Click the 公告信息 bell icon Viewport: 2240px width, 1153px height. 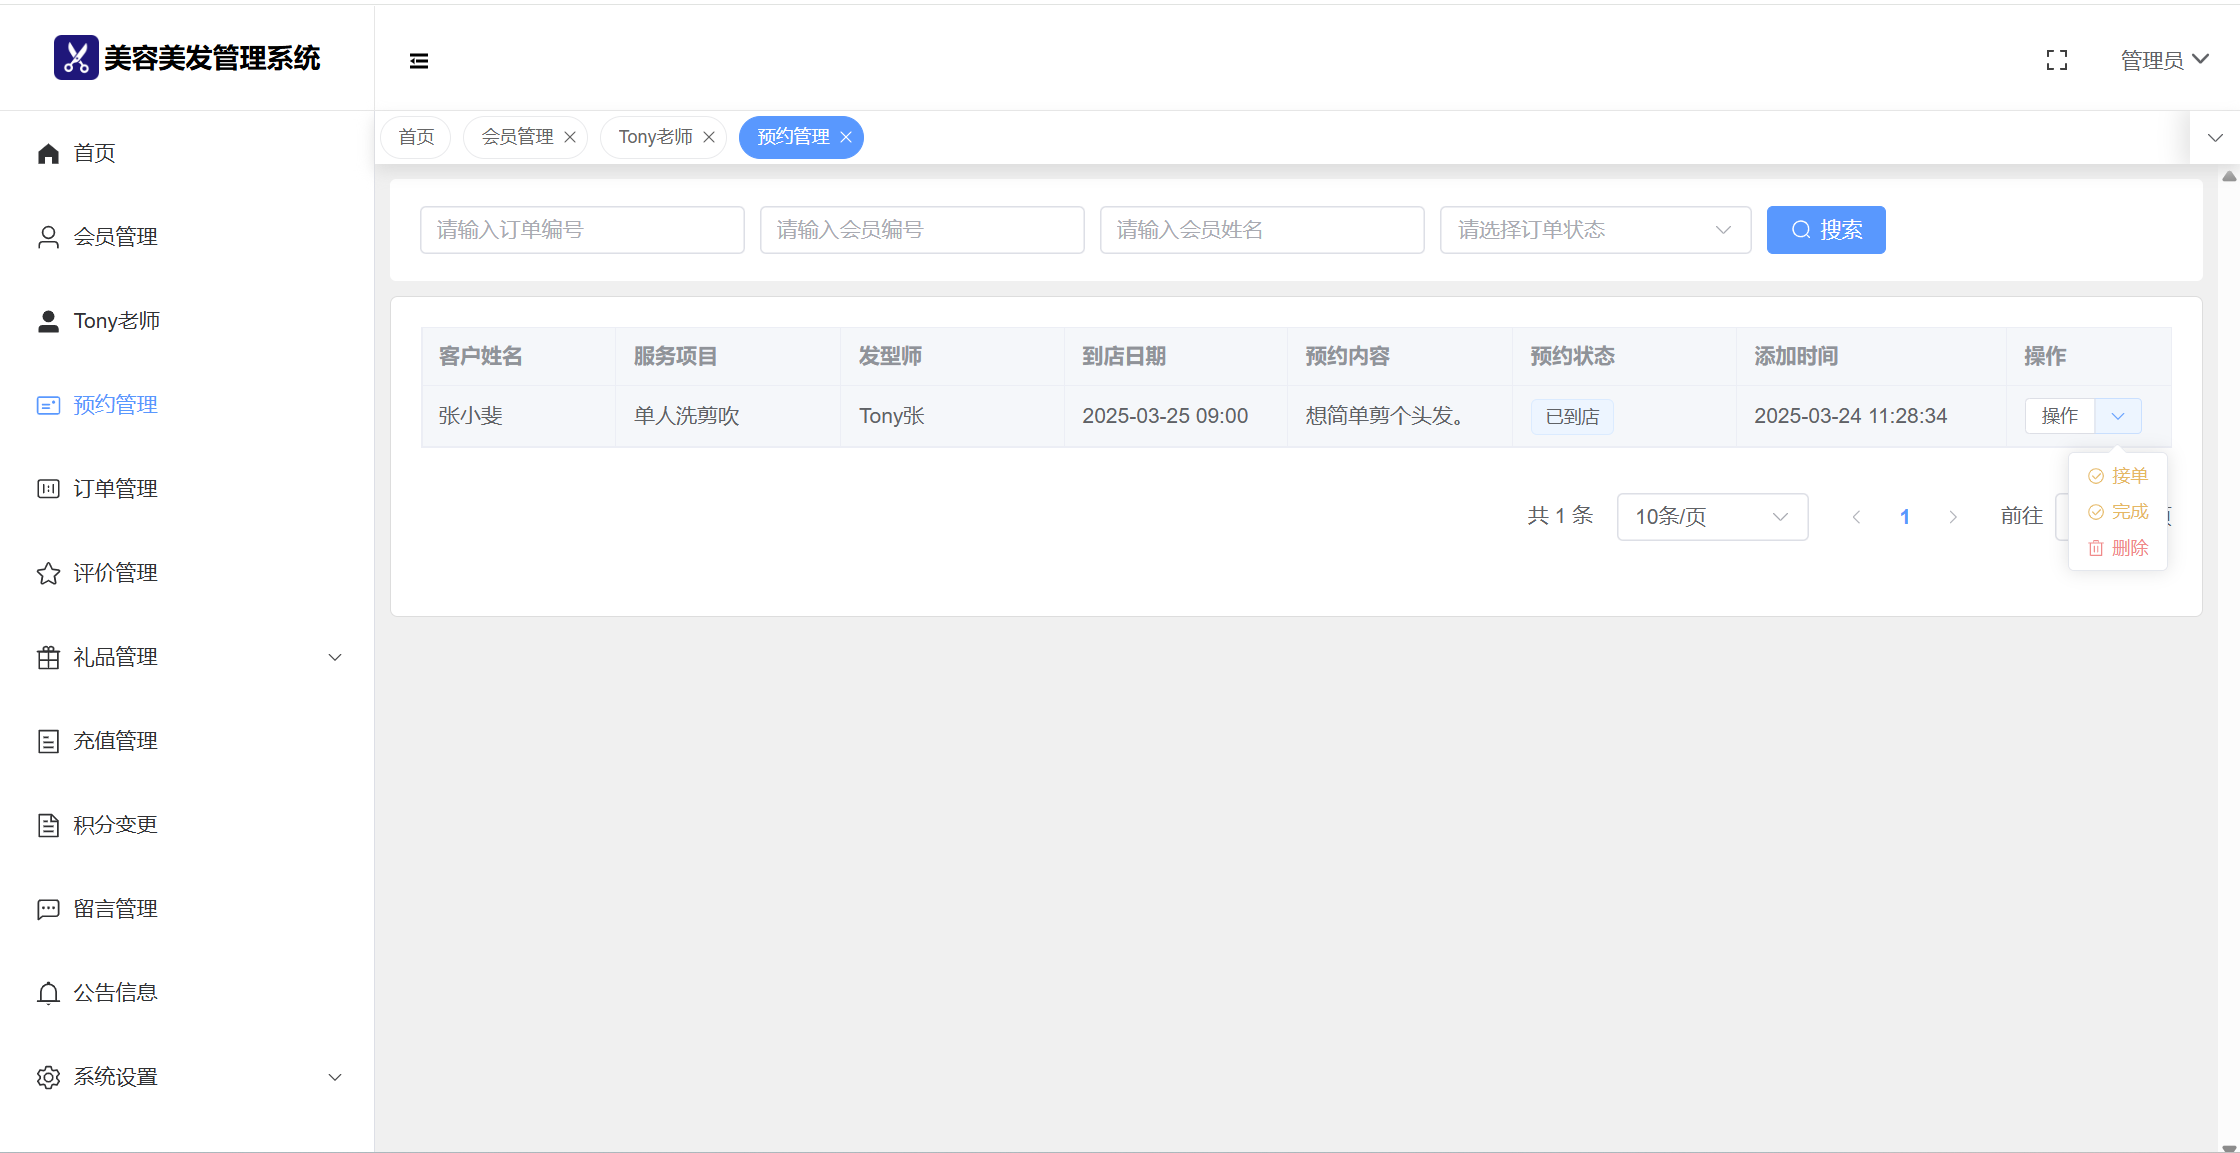pyautogui.click(x=48, y=993)
